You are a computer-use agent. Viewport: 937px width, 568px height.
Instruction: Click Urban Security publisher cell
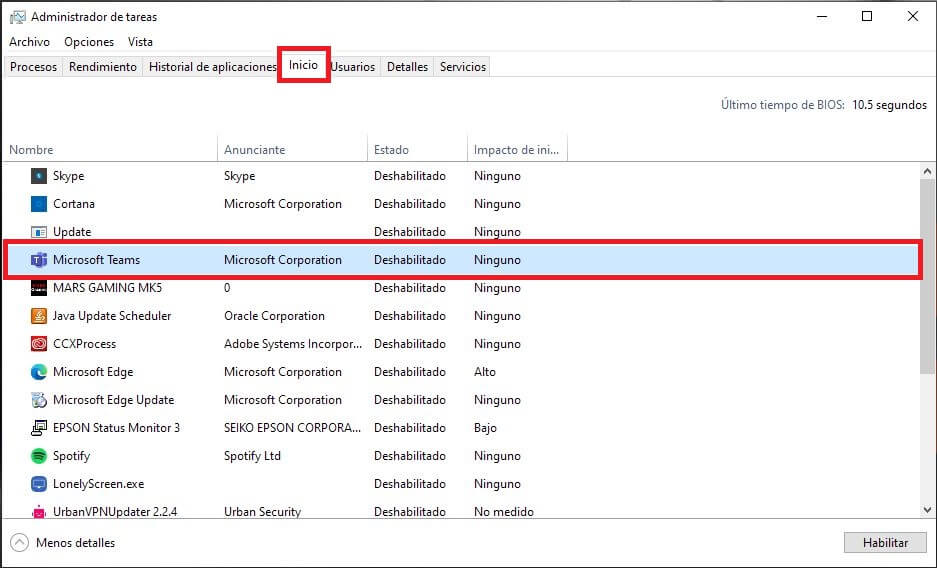tap(262, 512)
